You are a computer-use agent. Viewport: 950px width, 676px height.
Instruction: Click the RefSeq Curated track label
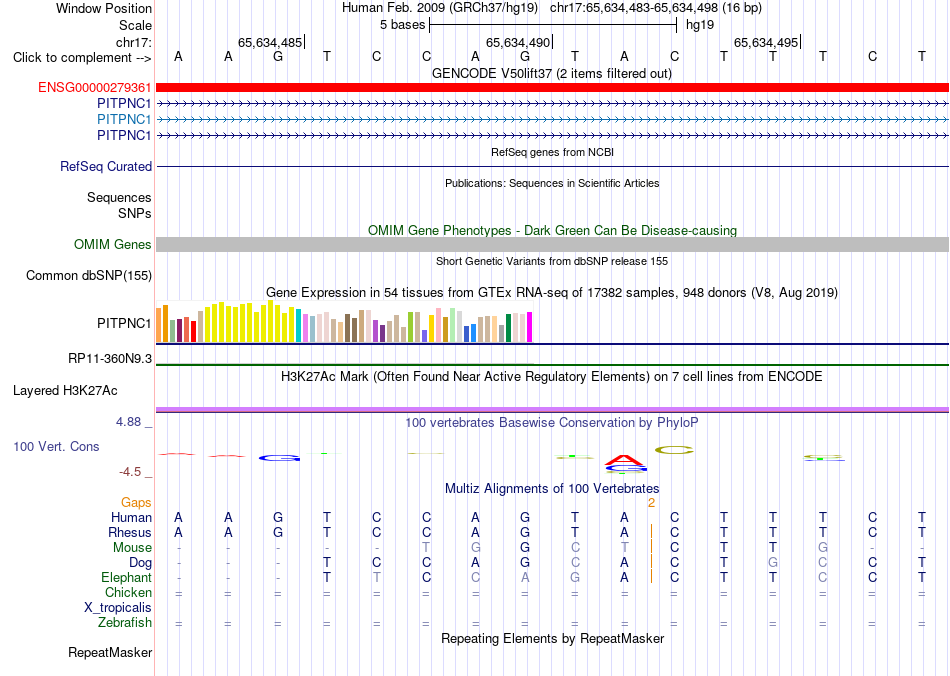coord(105,166)
